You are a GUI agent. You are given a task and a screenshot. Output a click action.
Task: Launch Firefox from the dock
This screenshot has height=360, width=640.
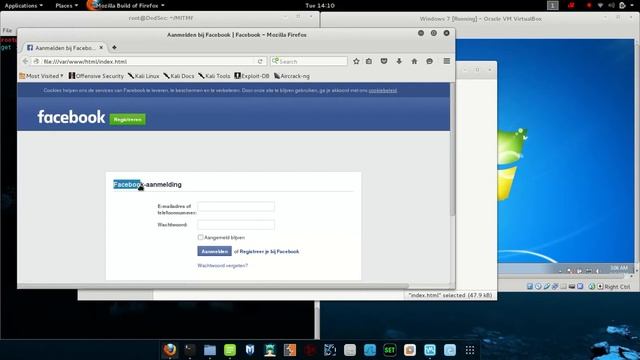point(170,350)
